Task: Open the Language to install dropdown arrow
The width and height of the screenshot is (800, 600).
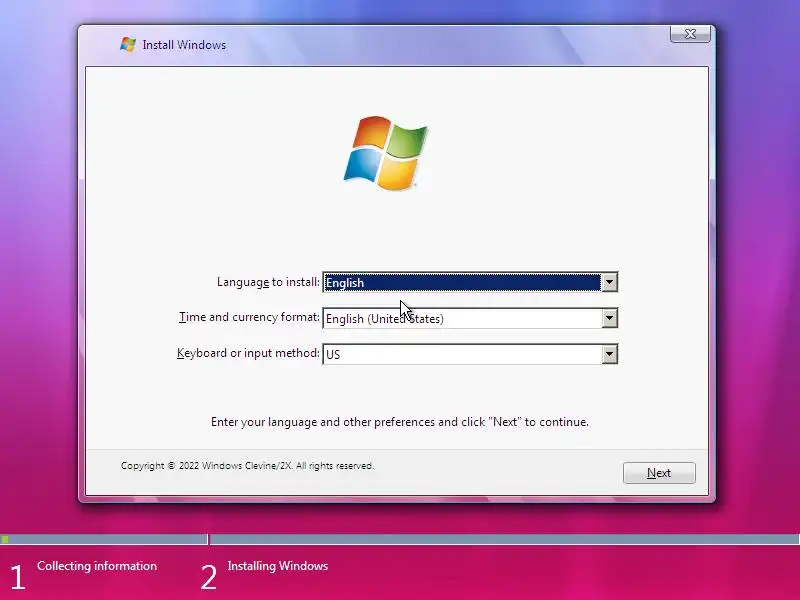Action: [x=609, y=282]
